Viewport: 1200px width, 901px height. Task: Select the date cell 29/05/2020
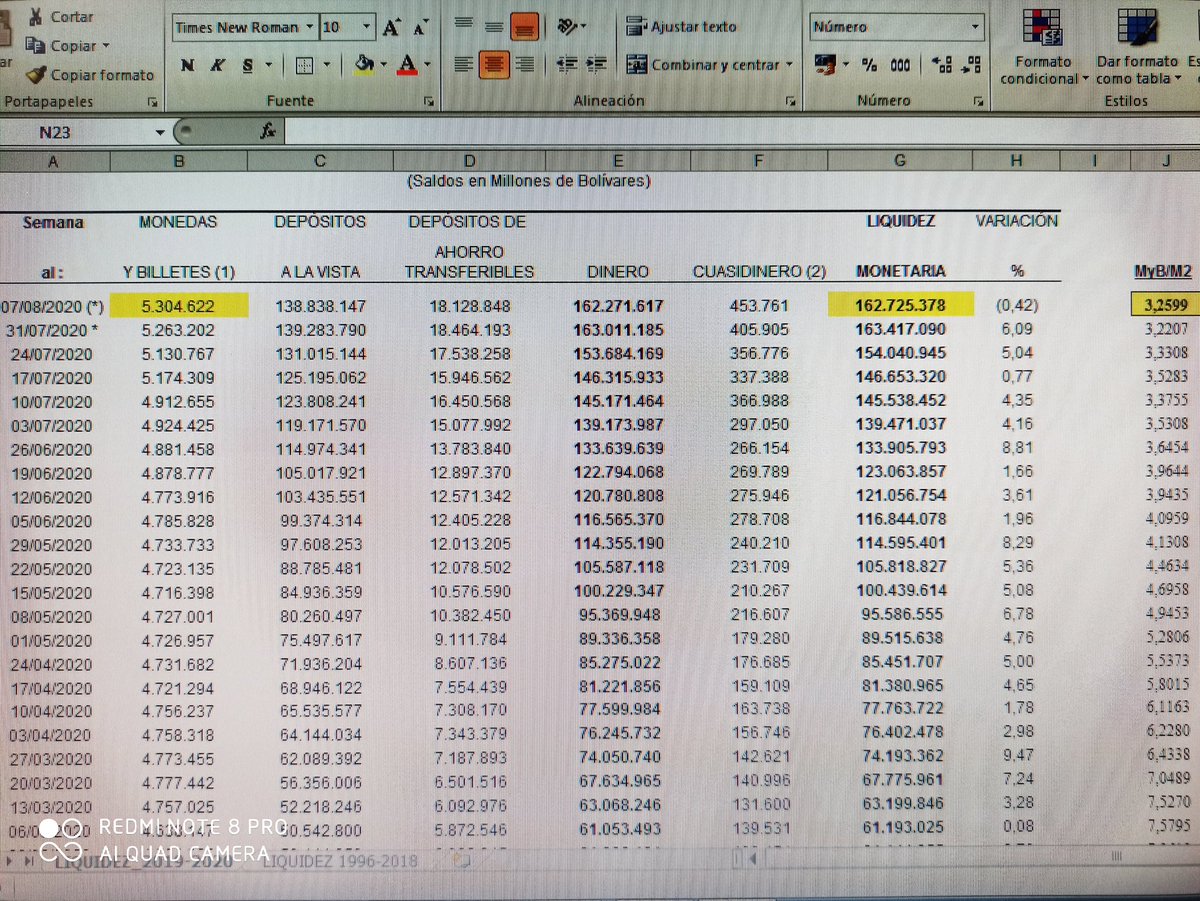(x=52, y=545)
